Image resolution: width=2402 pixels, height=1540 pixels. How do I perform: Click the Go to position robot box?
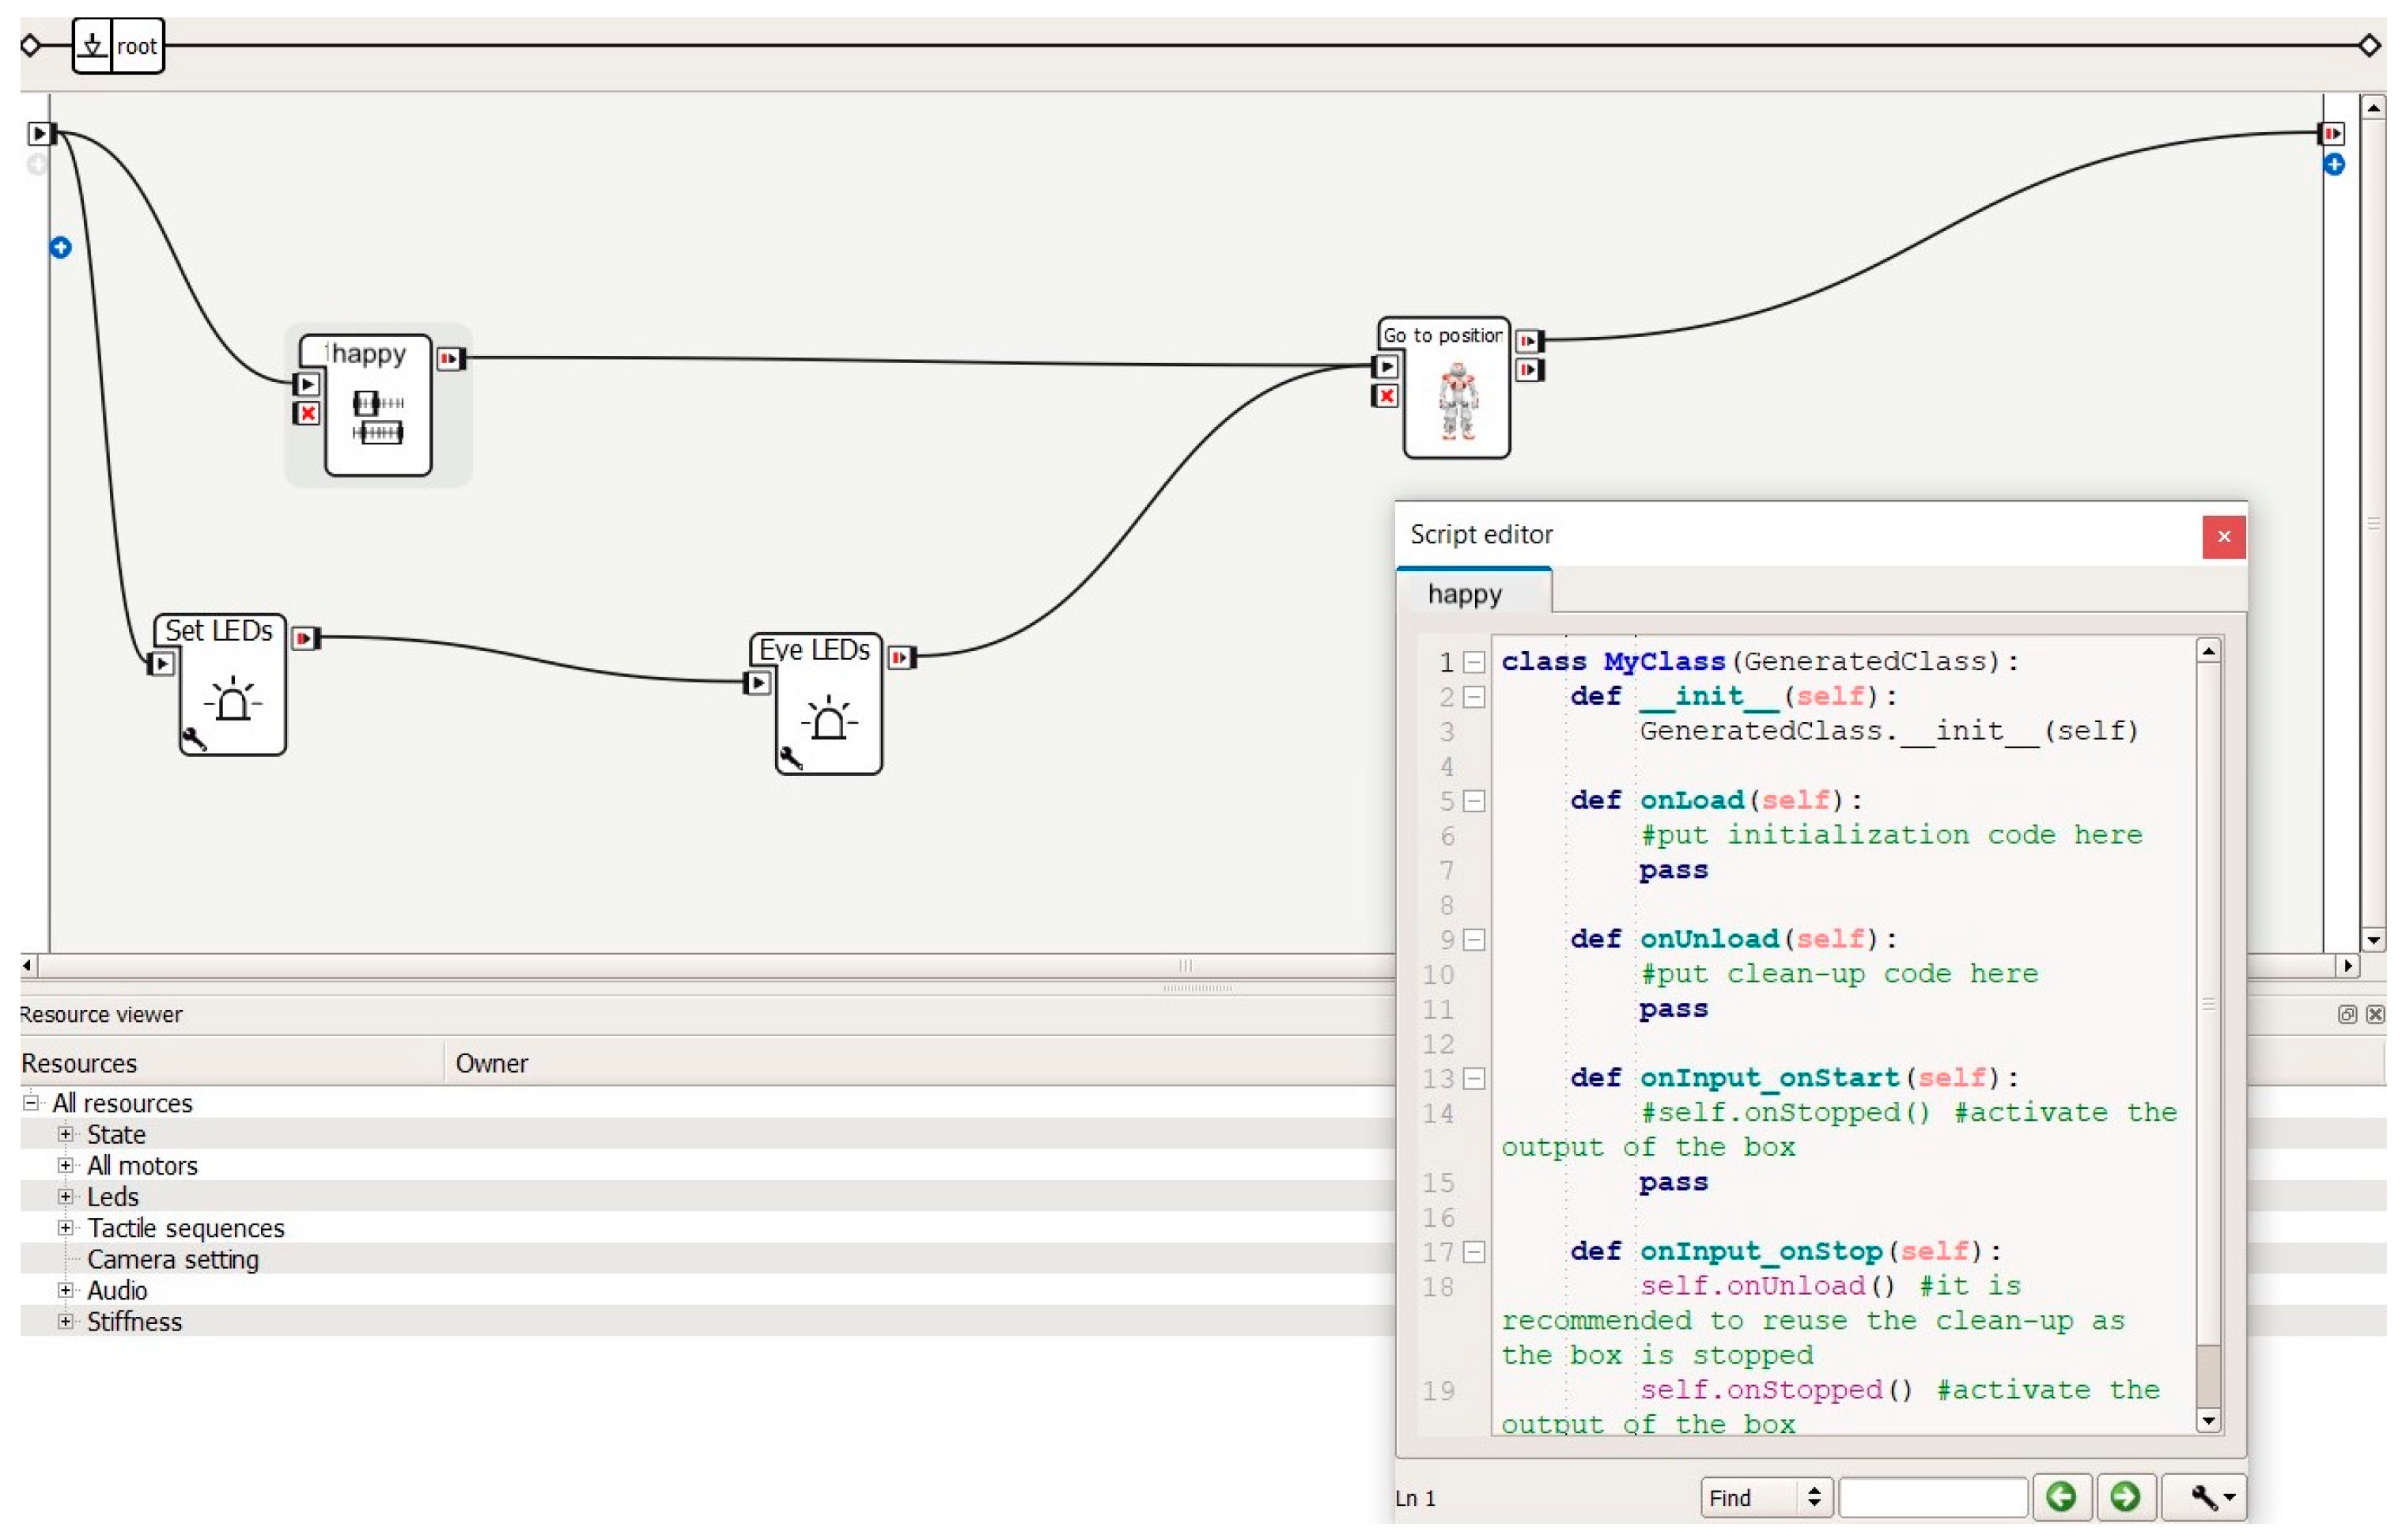pos(1458,402)
